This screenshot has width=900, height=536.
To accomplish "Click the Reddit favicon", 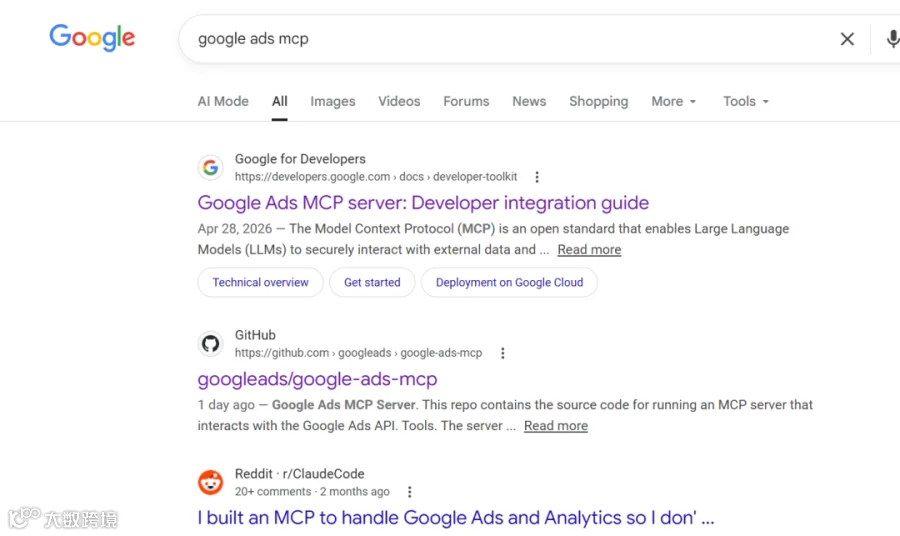I will (211, 482).
